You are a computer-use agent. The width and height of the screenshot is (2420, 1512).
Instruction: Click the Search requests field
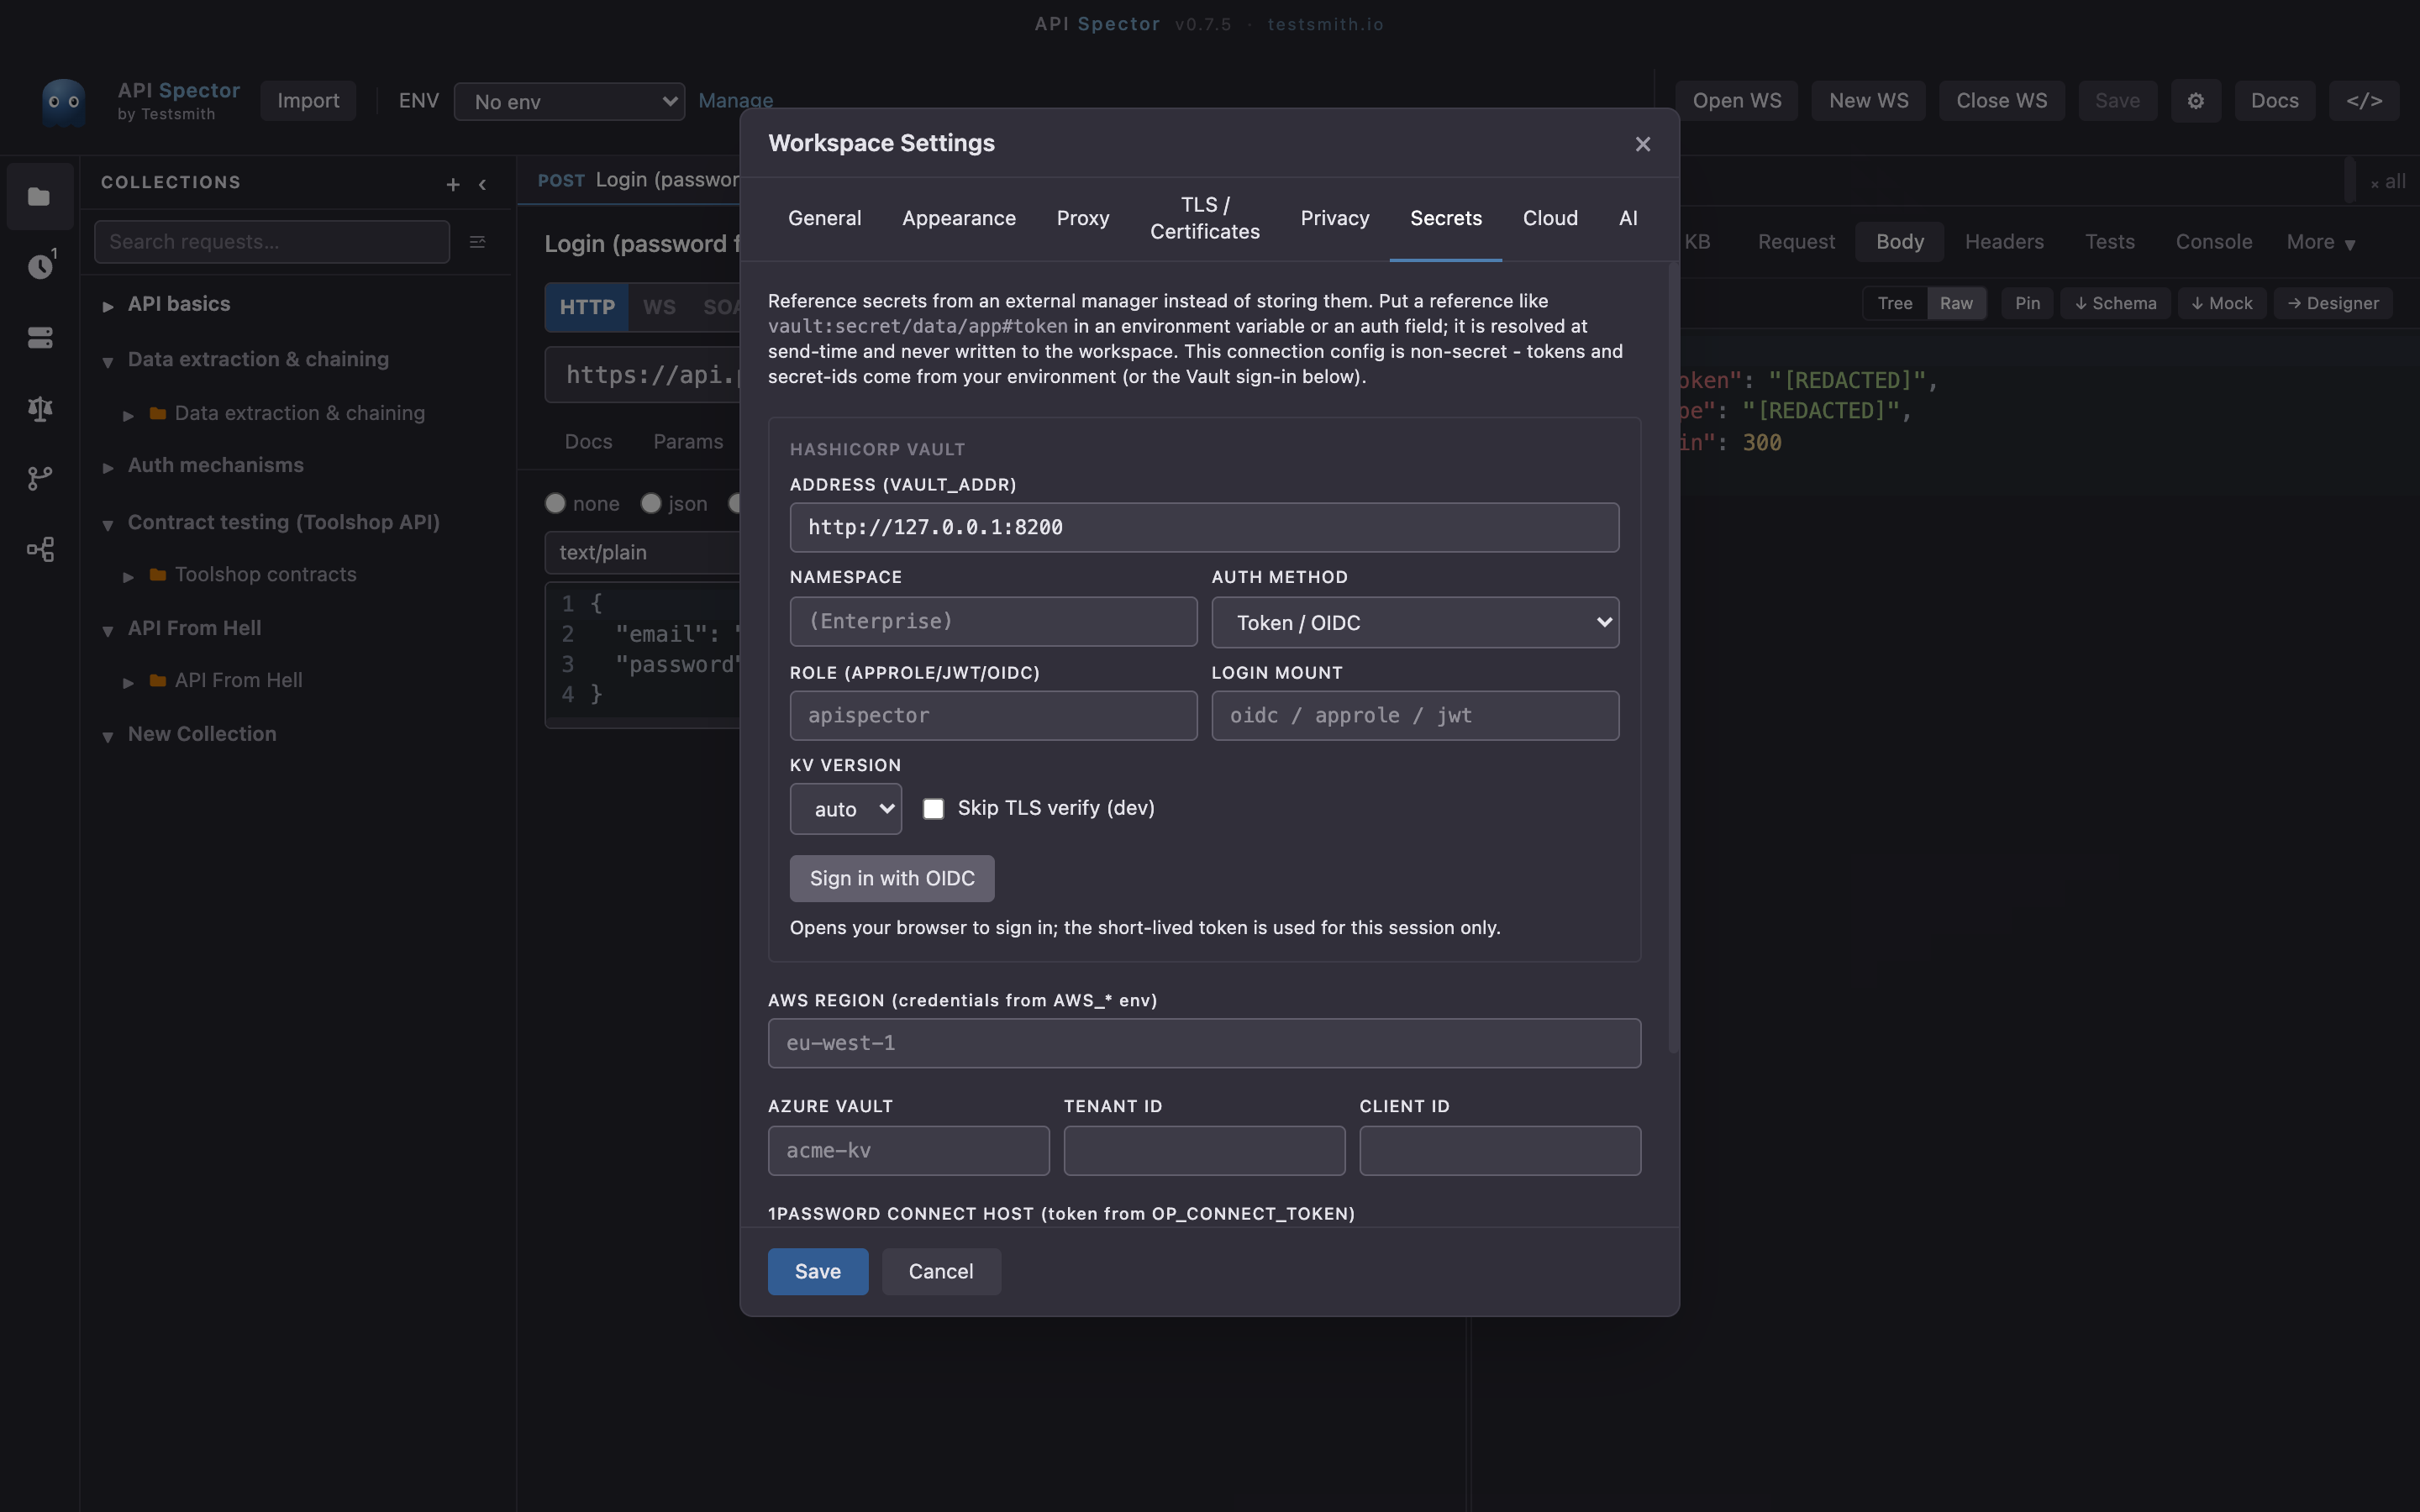pos(272,242)
